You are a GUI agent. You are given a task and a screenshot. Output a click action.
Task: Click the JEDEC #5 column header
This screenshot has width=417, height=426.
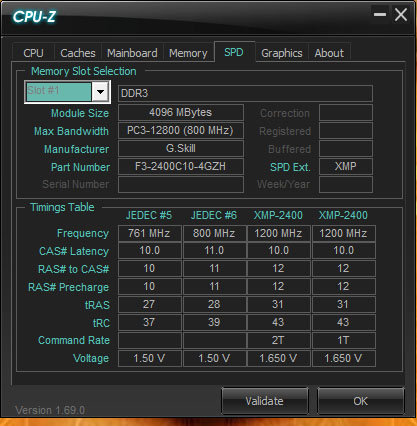coord(149,215)
